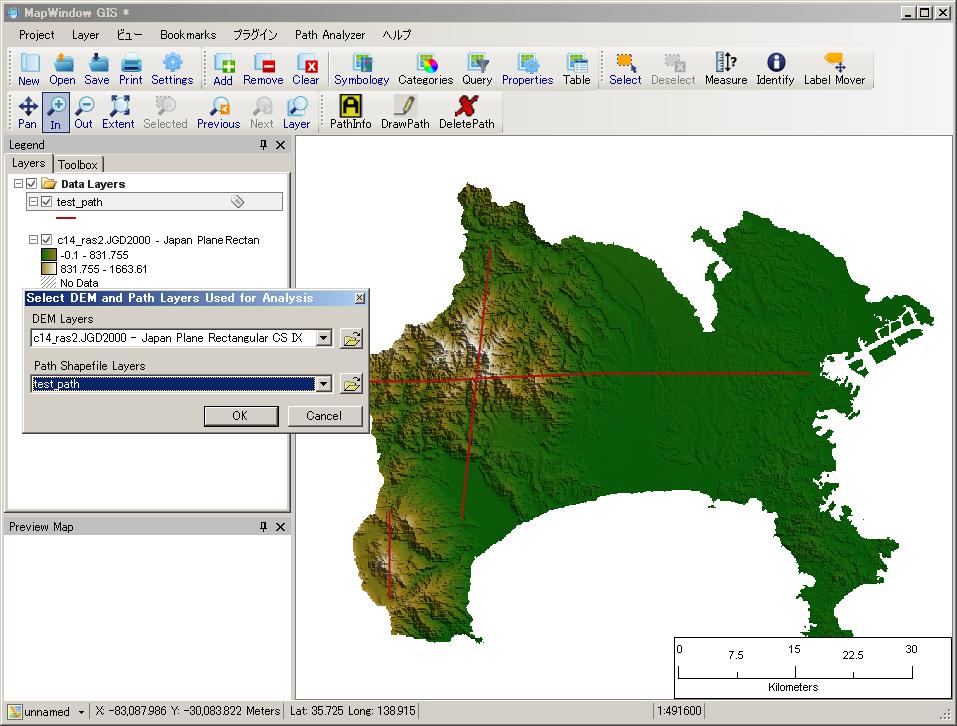Open the DEM Layers dropdown
Viewport: 957px width, 726px height.
323,338
